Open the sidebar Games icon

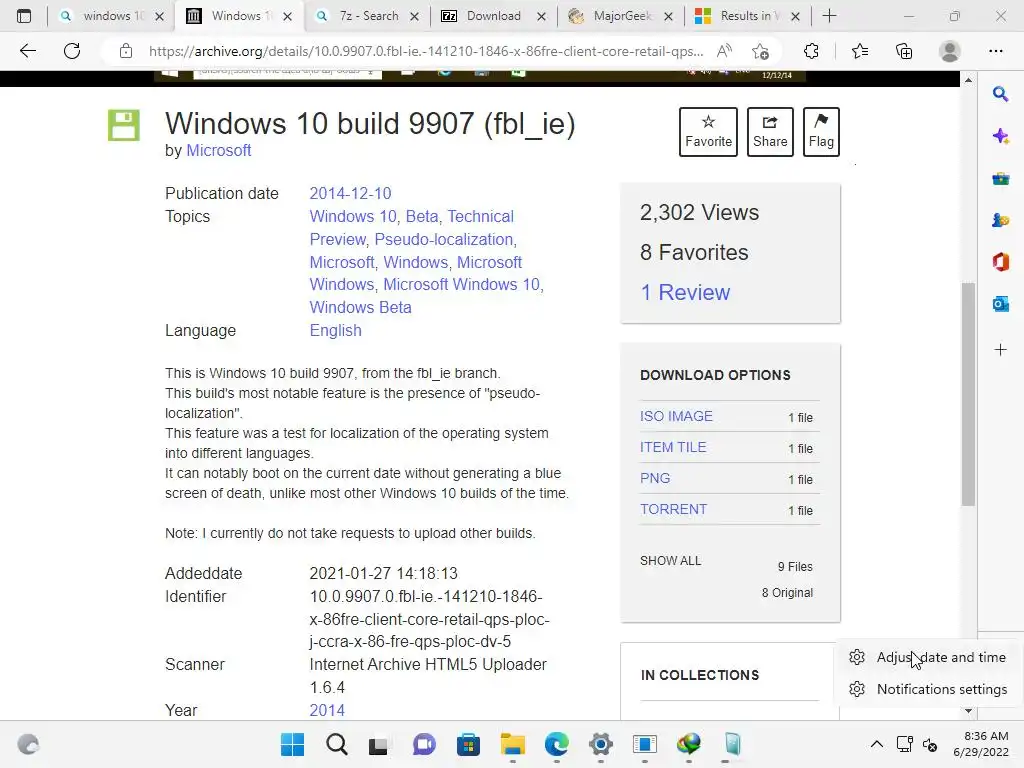[1000, 220]
